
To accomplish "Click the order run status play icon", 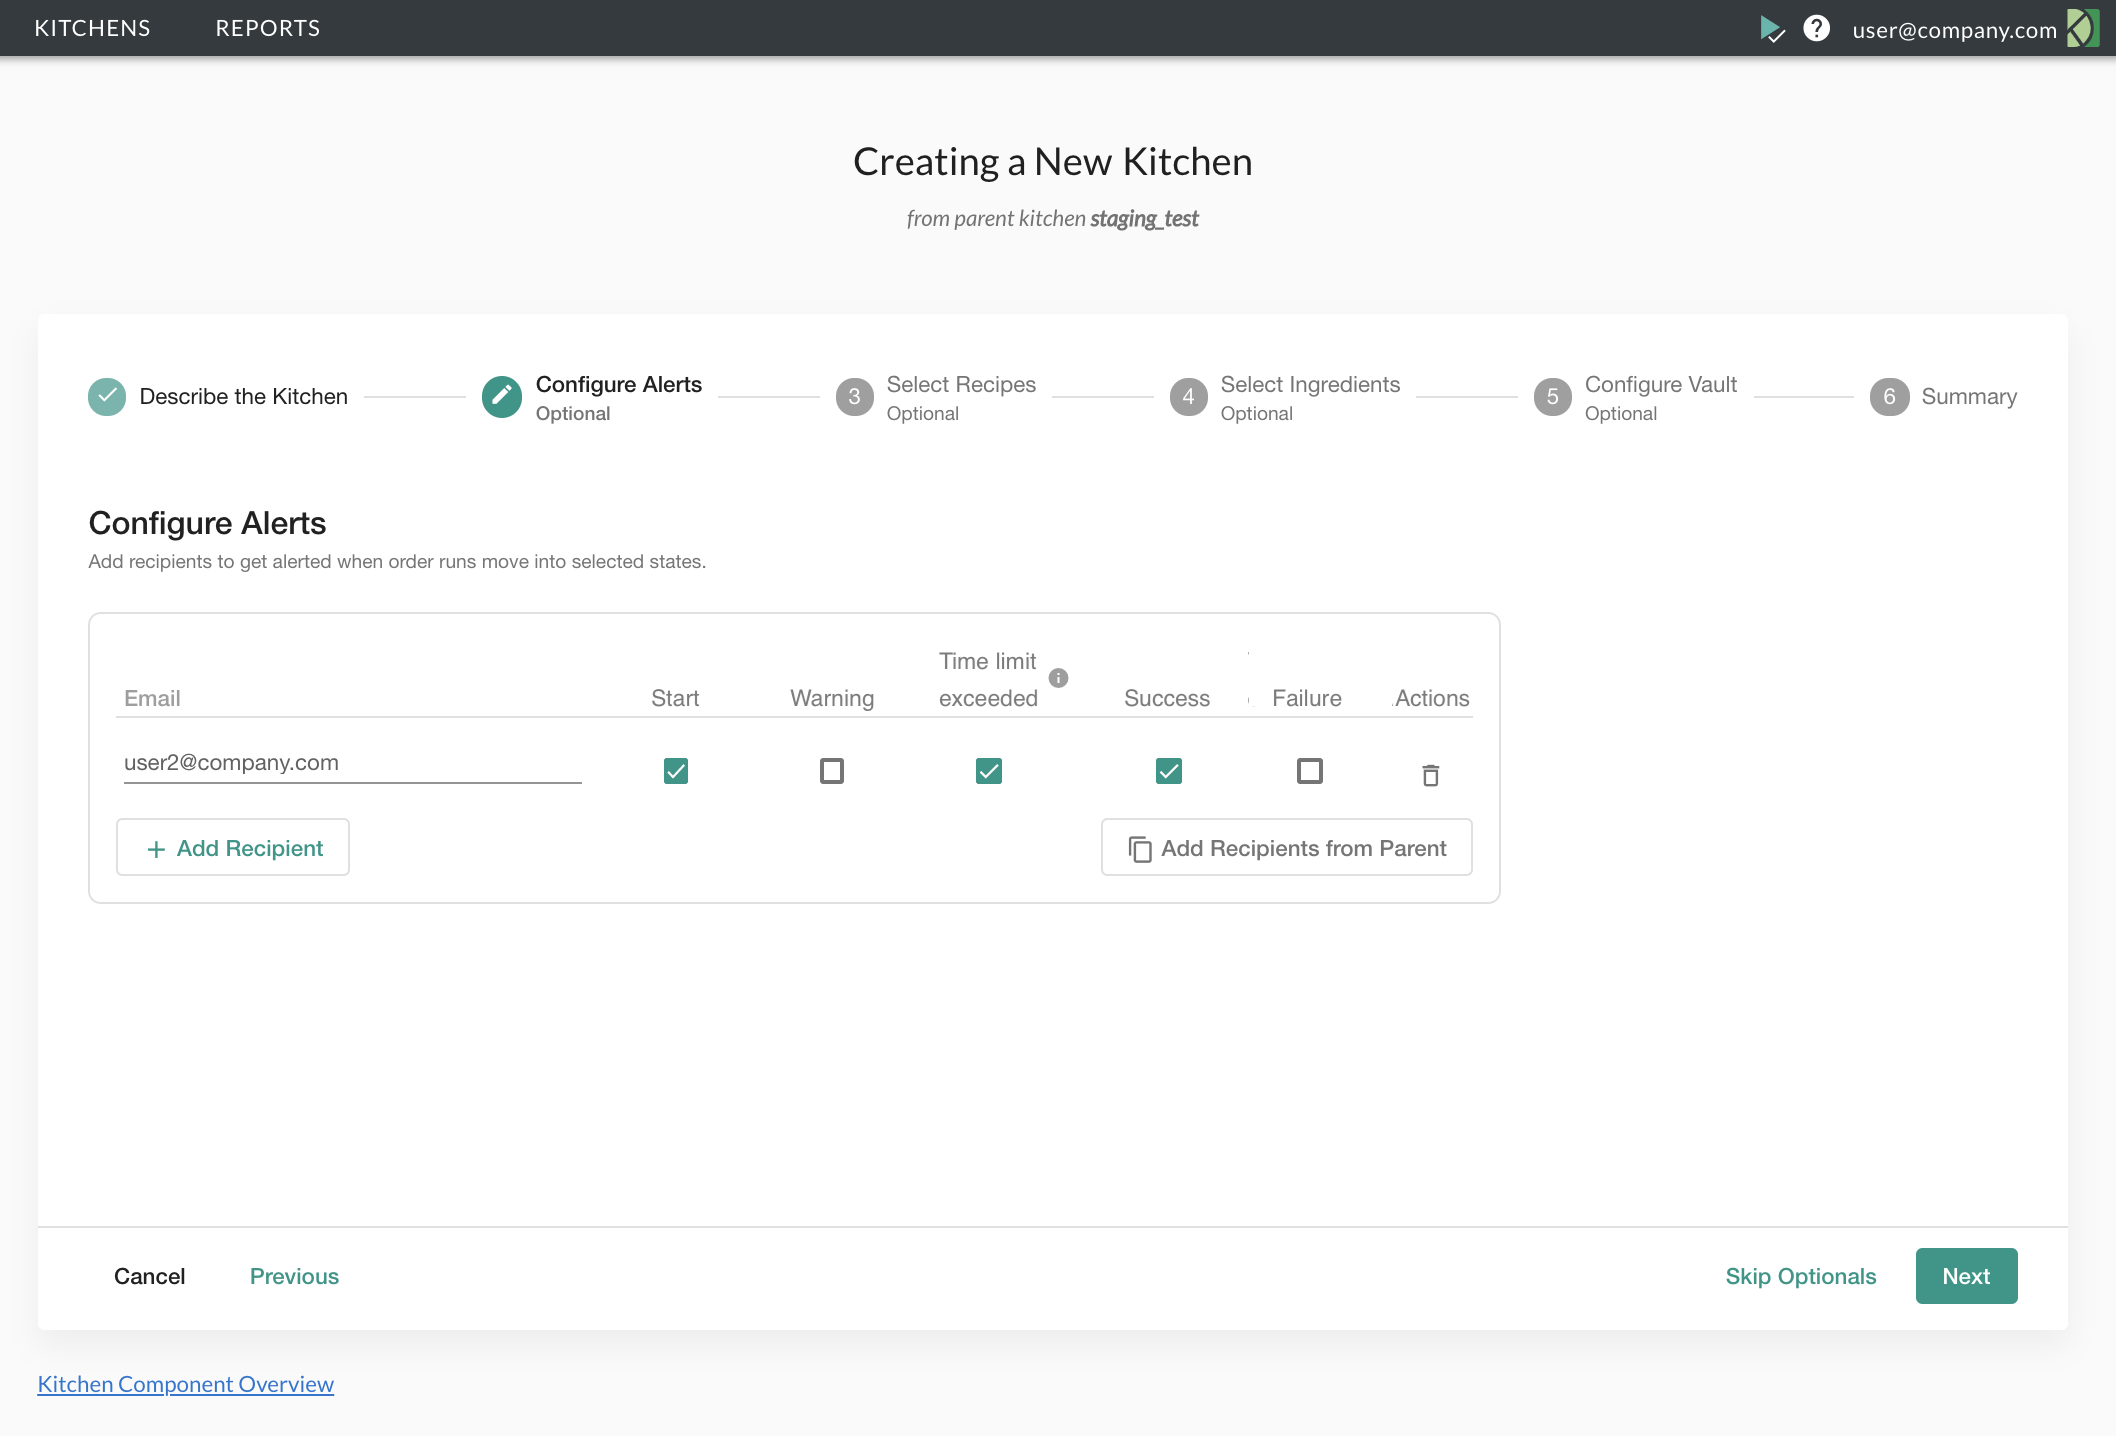I will (1771, 29).
